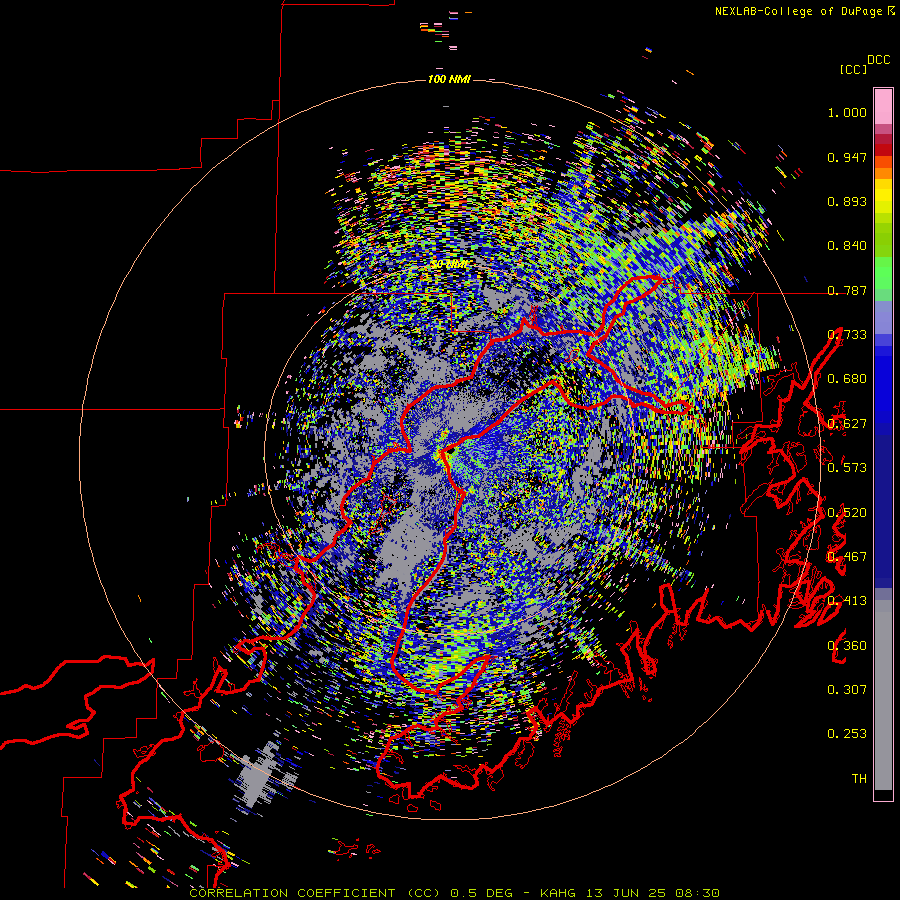Click the 100 NMI range ring label
Image resolution: width=900 pixels, height=900 pixels.
(449, 79)
